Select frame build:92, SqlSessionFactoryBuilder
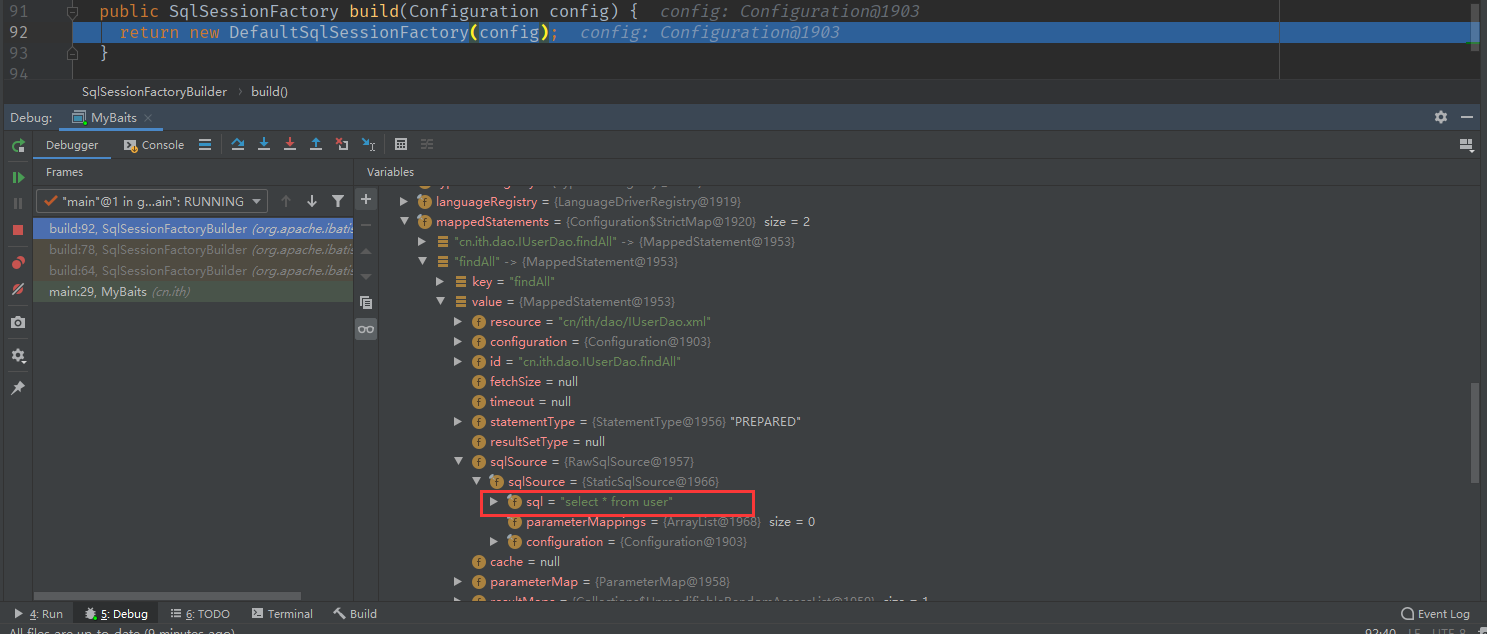This screenshot has width=1487, height=634. tap(193, 229)
